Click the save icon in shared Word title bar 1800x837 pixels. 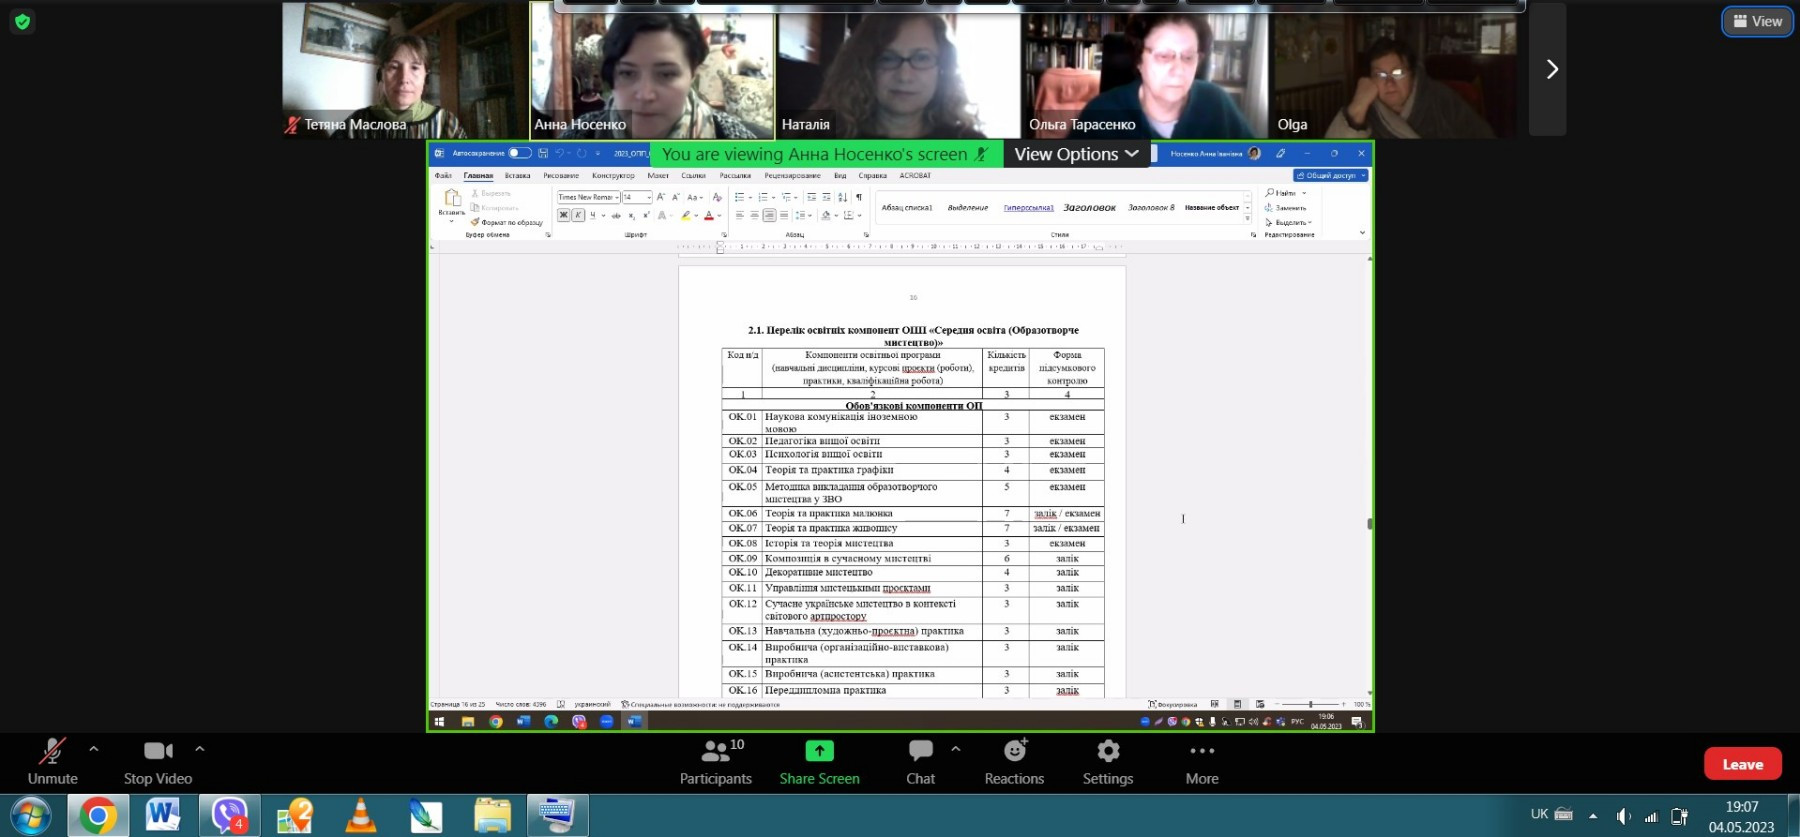(x=543, y=153)
